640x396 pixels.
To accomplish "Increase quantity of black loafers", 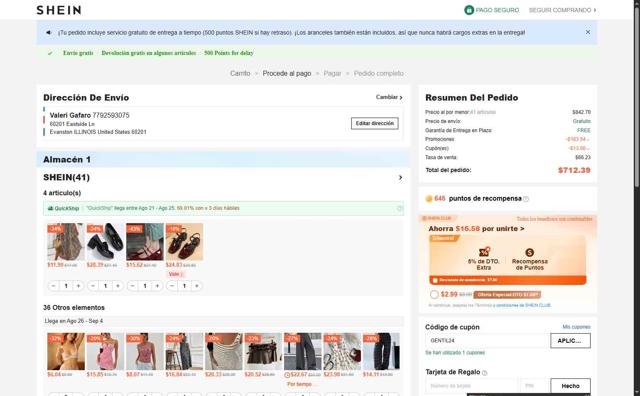I will (x=118, y=286).
